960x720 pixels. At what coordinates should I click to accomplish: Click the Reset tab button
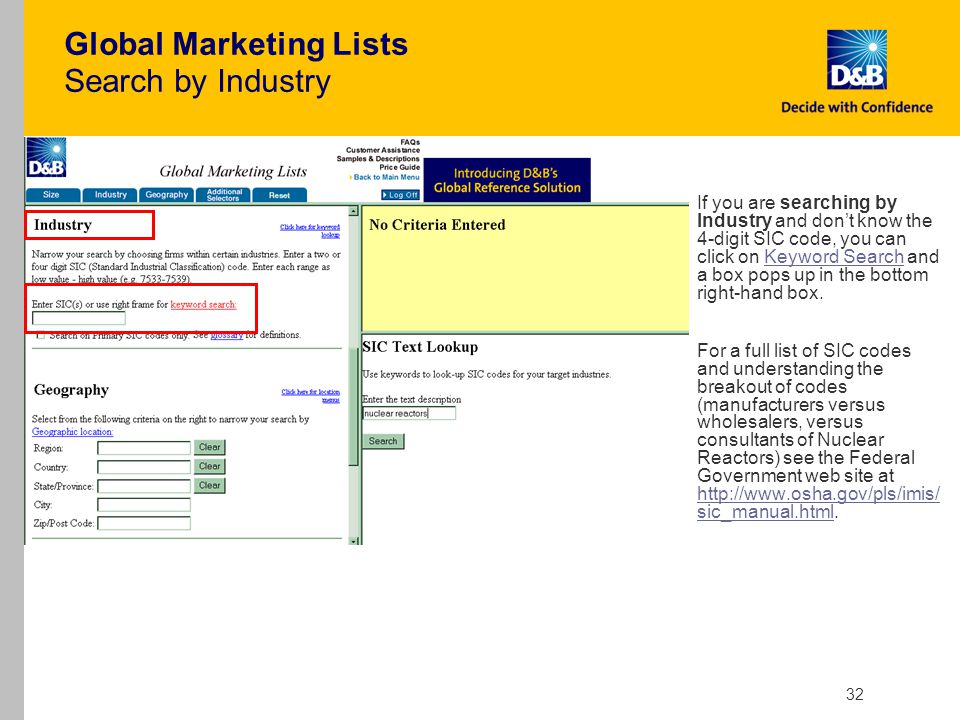point(279,195)
